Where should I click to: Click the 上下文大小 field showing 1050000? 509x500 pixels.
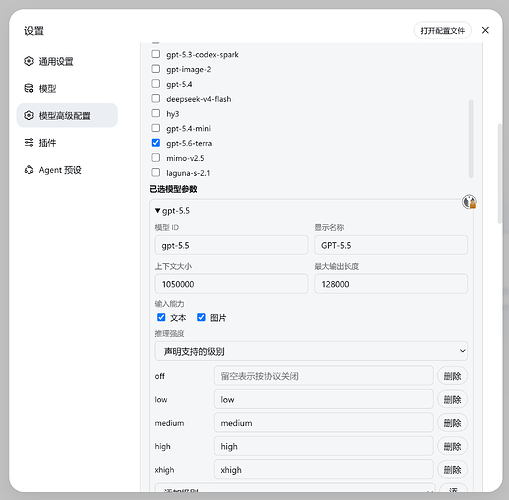[x=231, y=284]
